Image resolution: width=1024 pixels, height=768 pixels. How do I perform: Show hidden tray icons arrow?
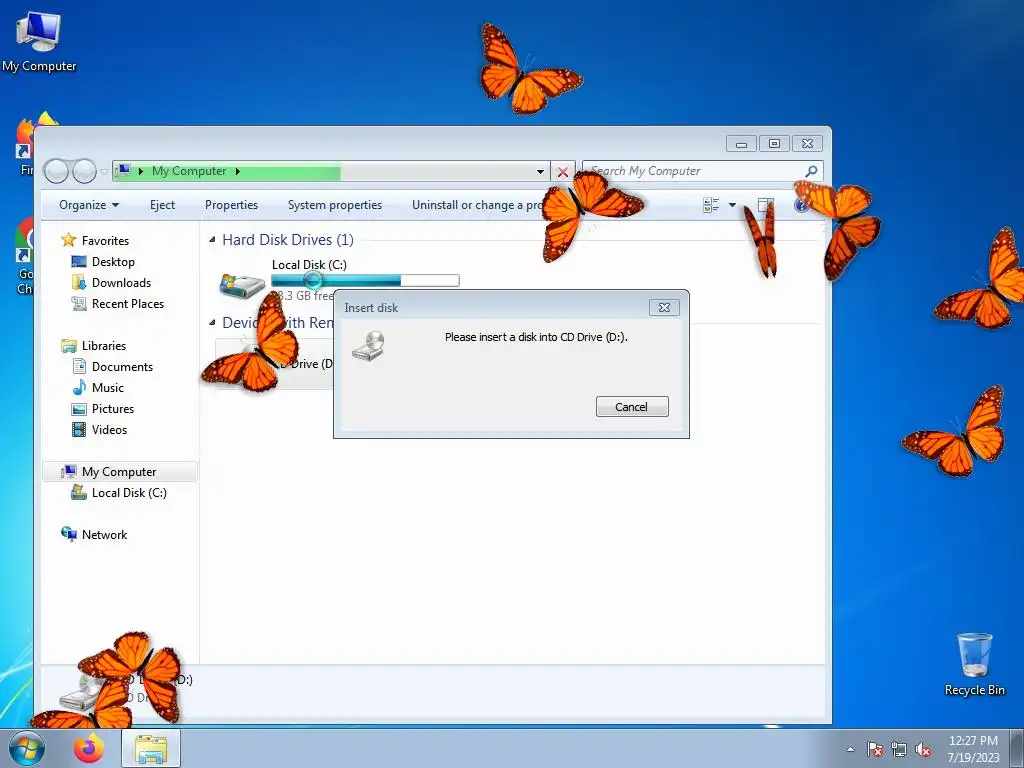click(x=850, y=749)
